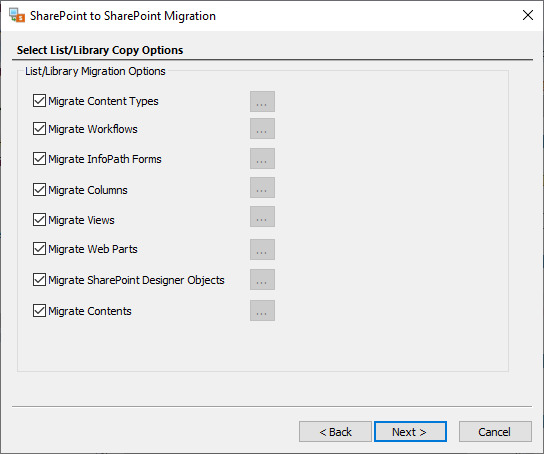Open options button beside Migrate Content Types
The image size is (544, 454).
coord(262,102)
